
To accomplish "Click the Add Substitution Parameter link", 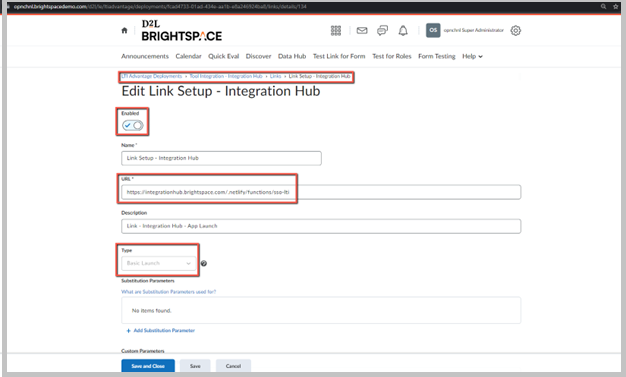I will (x=160, y=330).
